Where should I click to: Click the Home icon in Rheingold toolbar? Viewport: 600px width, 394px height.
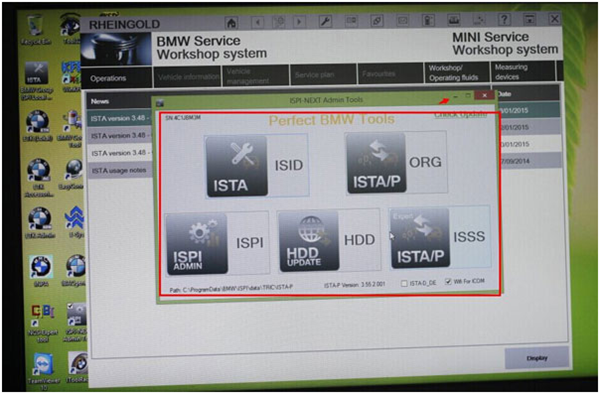[232, 23]
